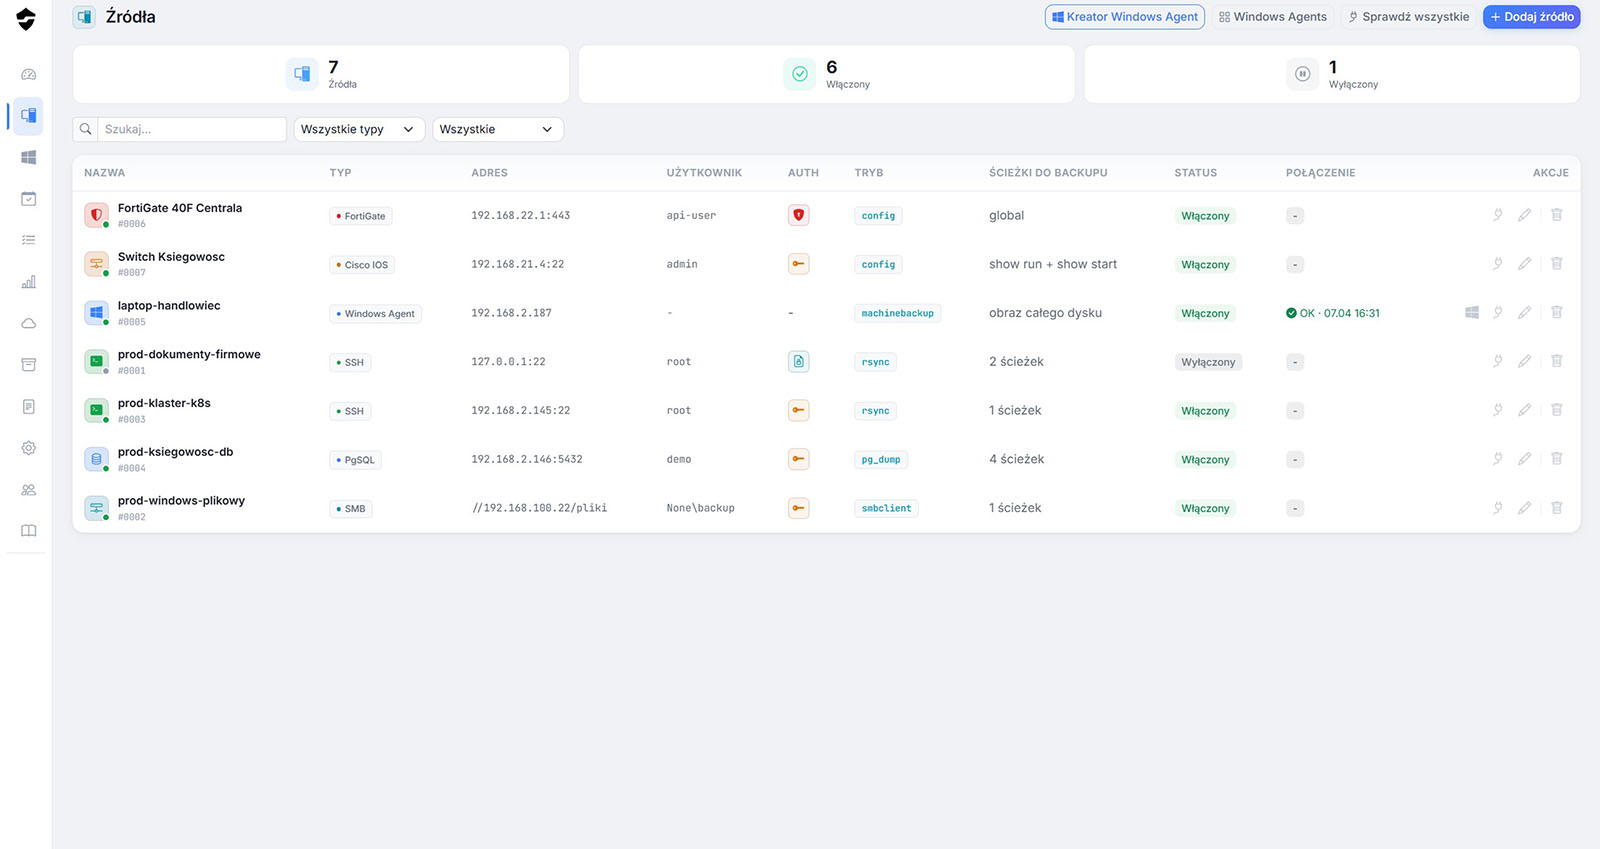Open Windows agent icon for laptop-handlowiec
Screen dimensions: 1600x849
(1471, 313)
